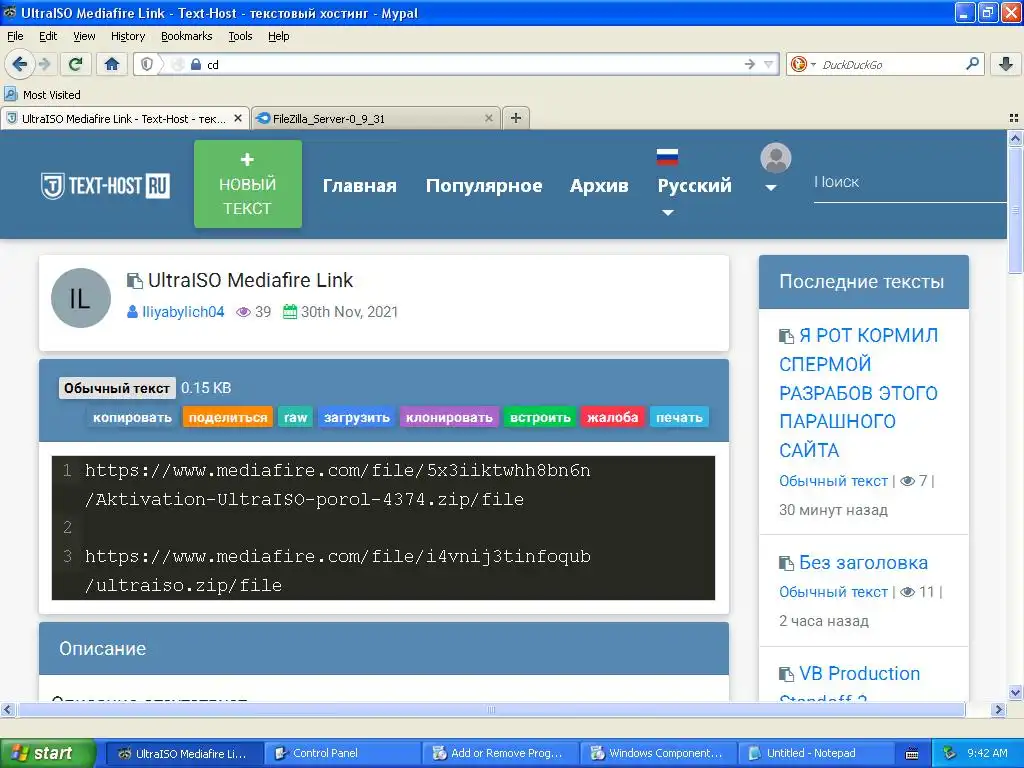Go to the Главная page
The height and width of the screenshot is (768, 1024).
point(360,185)
